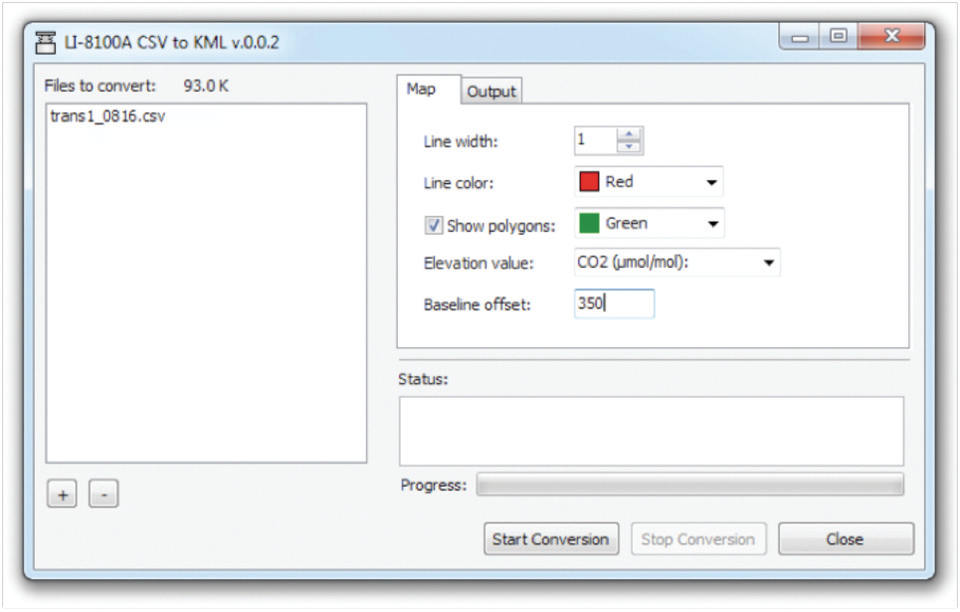Maximize the converter window

click(839, 36)
